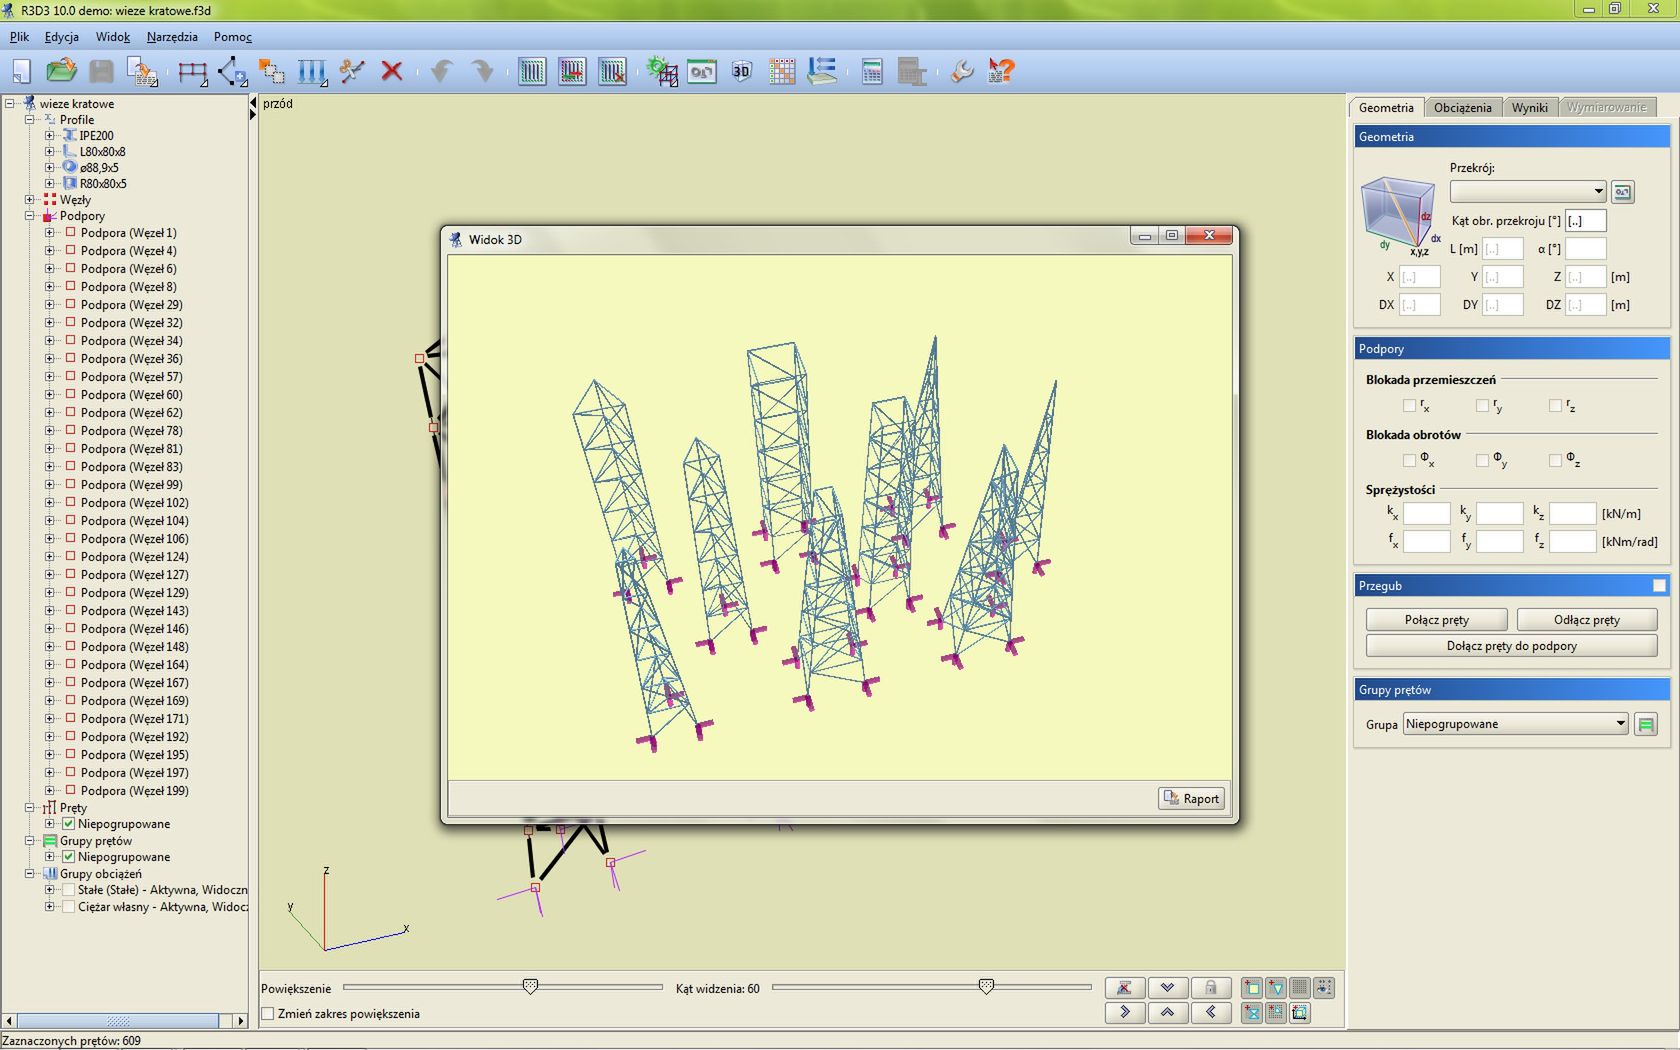The width and height of the screenshot is (1680, 1050).
Task: Click the Odłącz pręty button
Action: coord(1586,620)
